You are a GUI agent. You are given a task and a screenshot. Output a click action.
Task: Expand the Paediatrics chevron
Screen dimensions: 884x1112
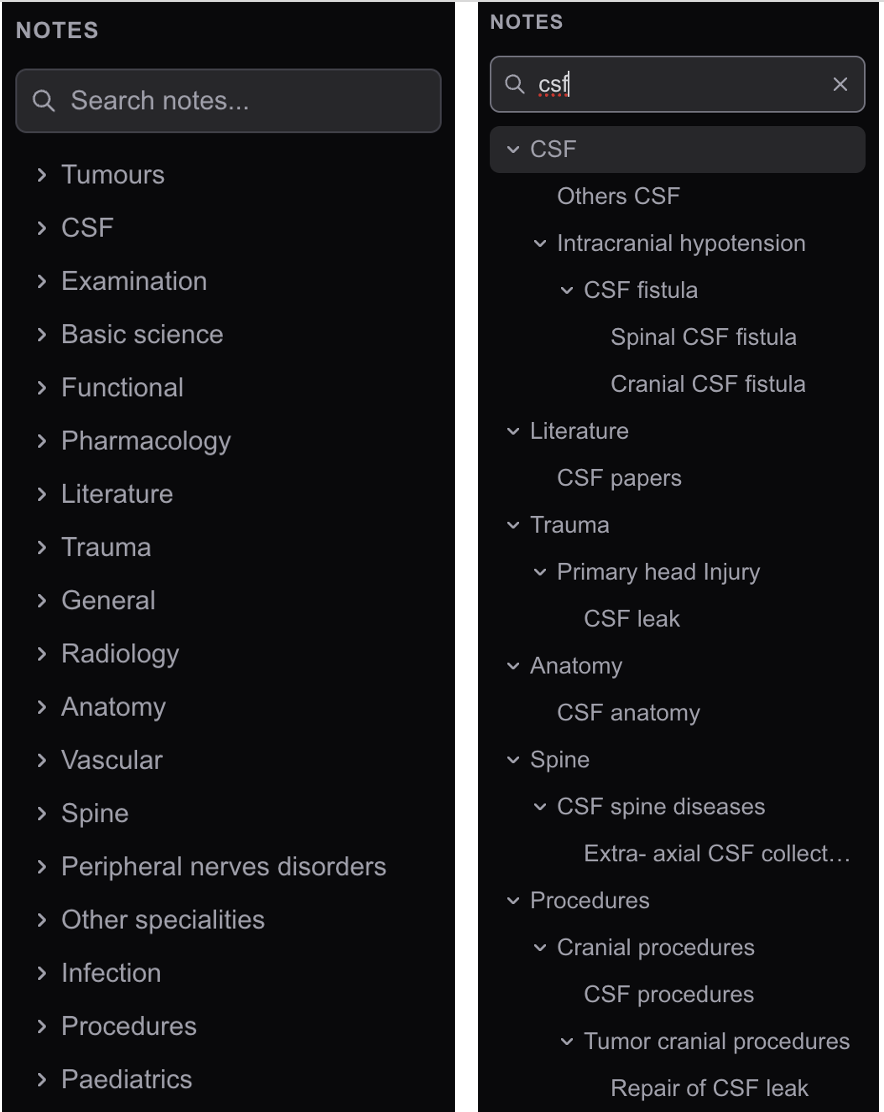click(42, 1079)
